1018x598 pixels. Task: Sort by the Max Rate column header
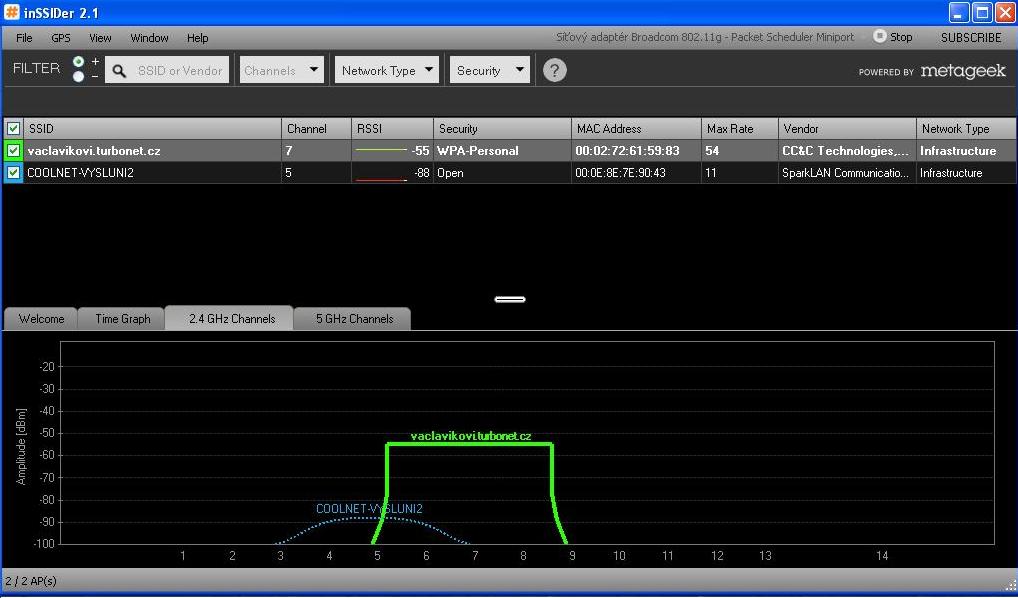tap(740, 129)
